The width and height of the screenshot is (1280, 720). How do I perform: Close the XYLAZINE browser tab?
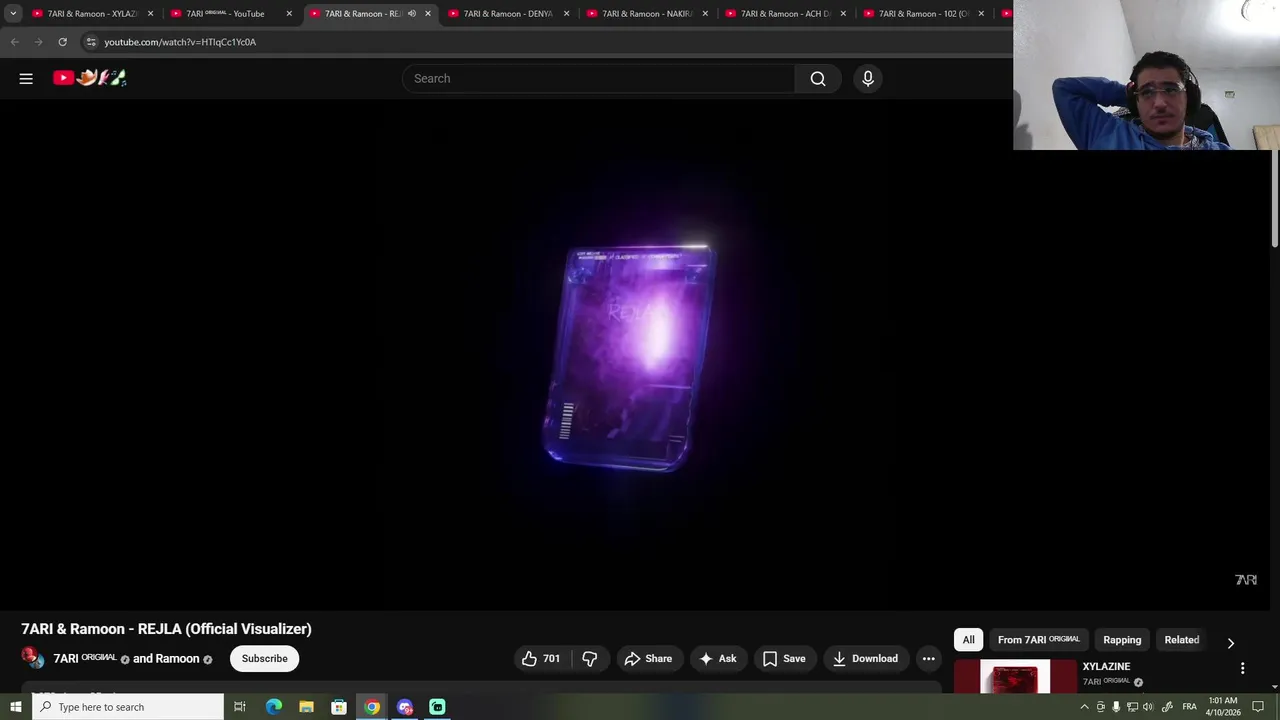pyautogui.click(x=151, y=14)
